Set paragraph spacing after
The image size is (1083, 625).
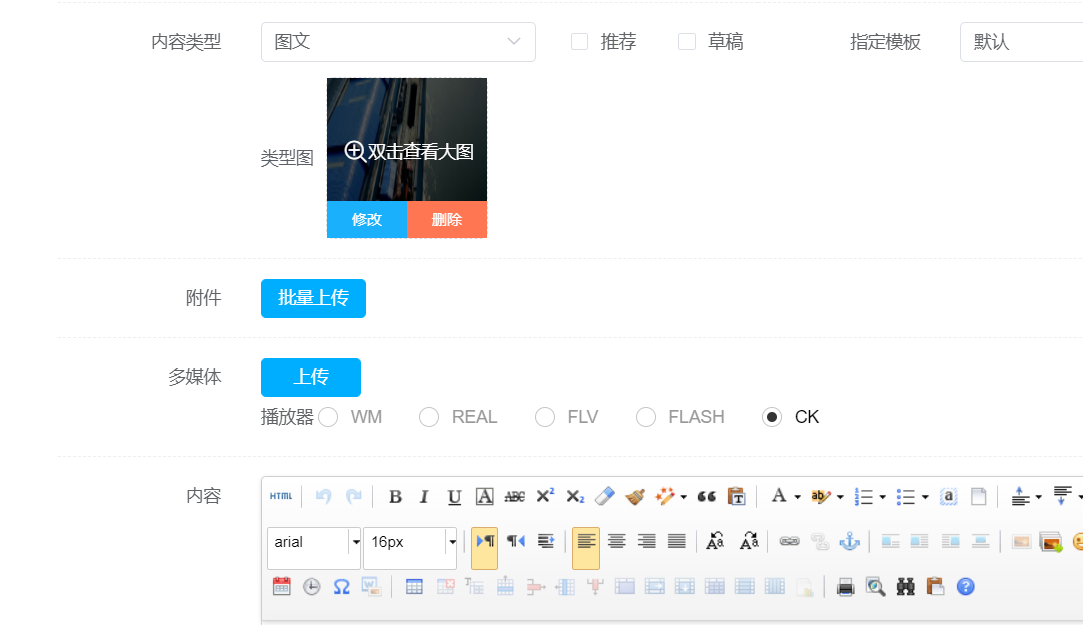[1062, 495]
